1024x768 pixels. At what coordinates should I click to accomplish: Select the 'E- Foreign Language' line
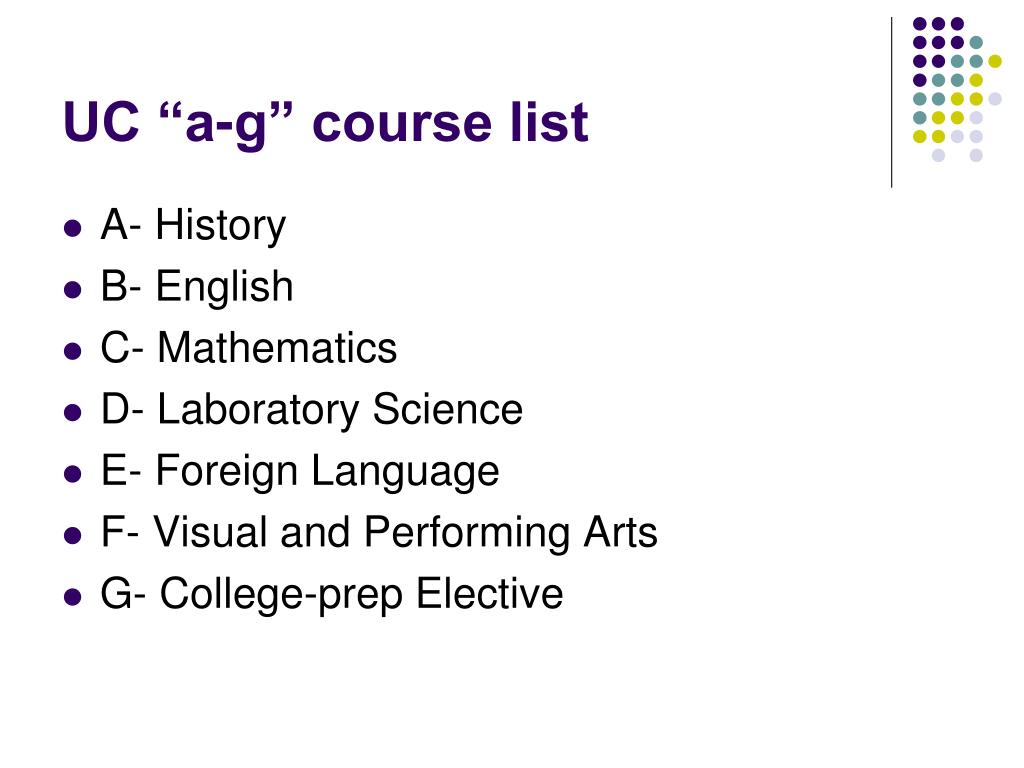[x=300, y=471]
